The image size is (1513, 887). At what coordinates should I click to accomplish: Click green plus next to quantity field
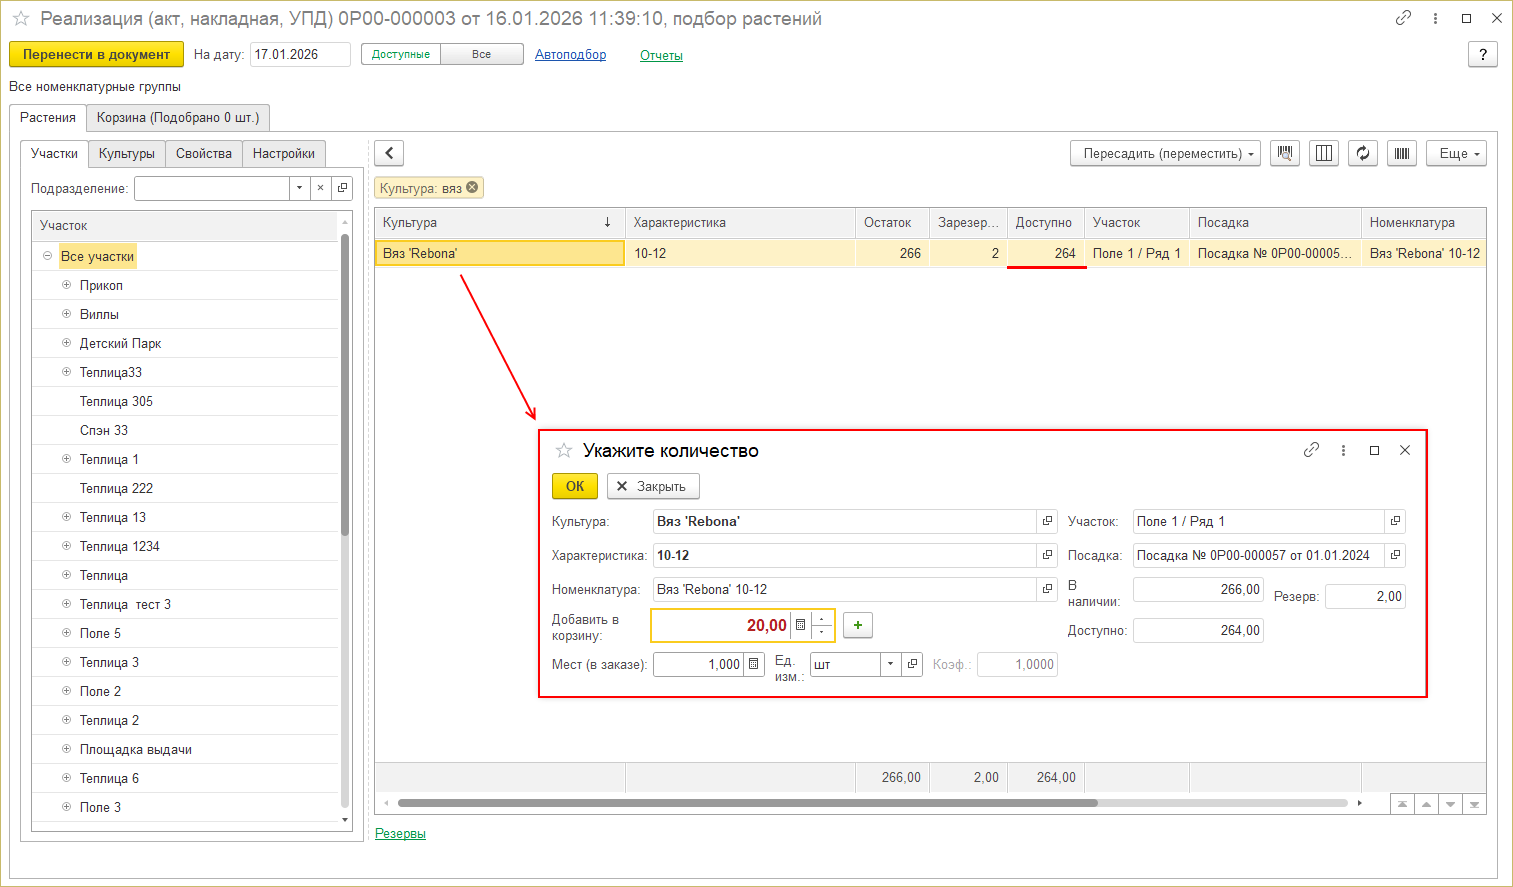pos(858,625)
